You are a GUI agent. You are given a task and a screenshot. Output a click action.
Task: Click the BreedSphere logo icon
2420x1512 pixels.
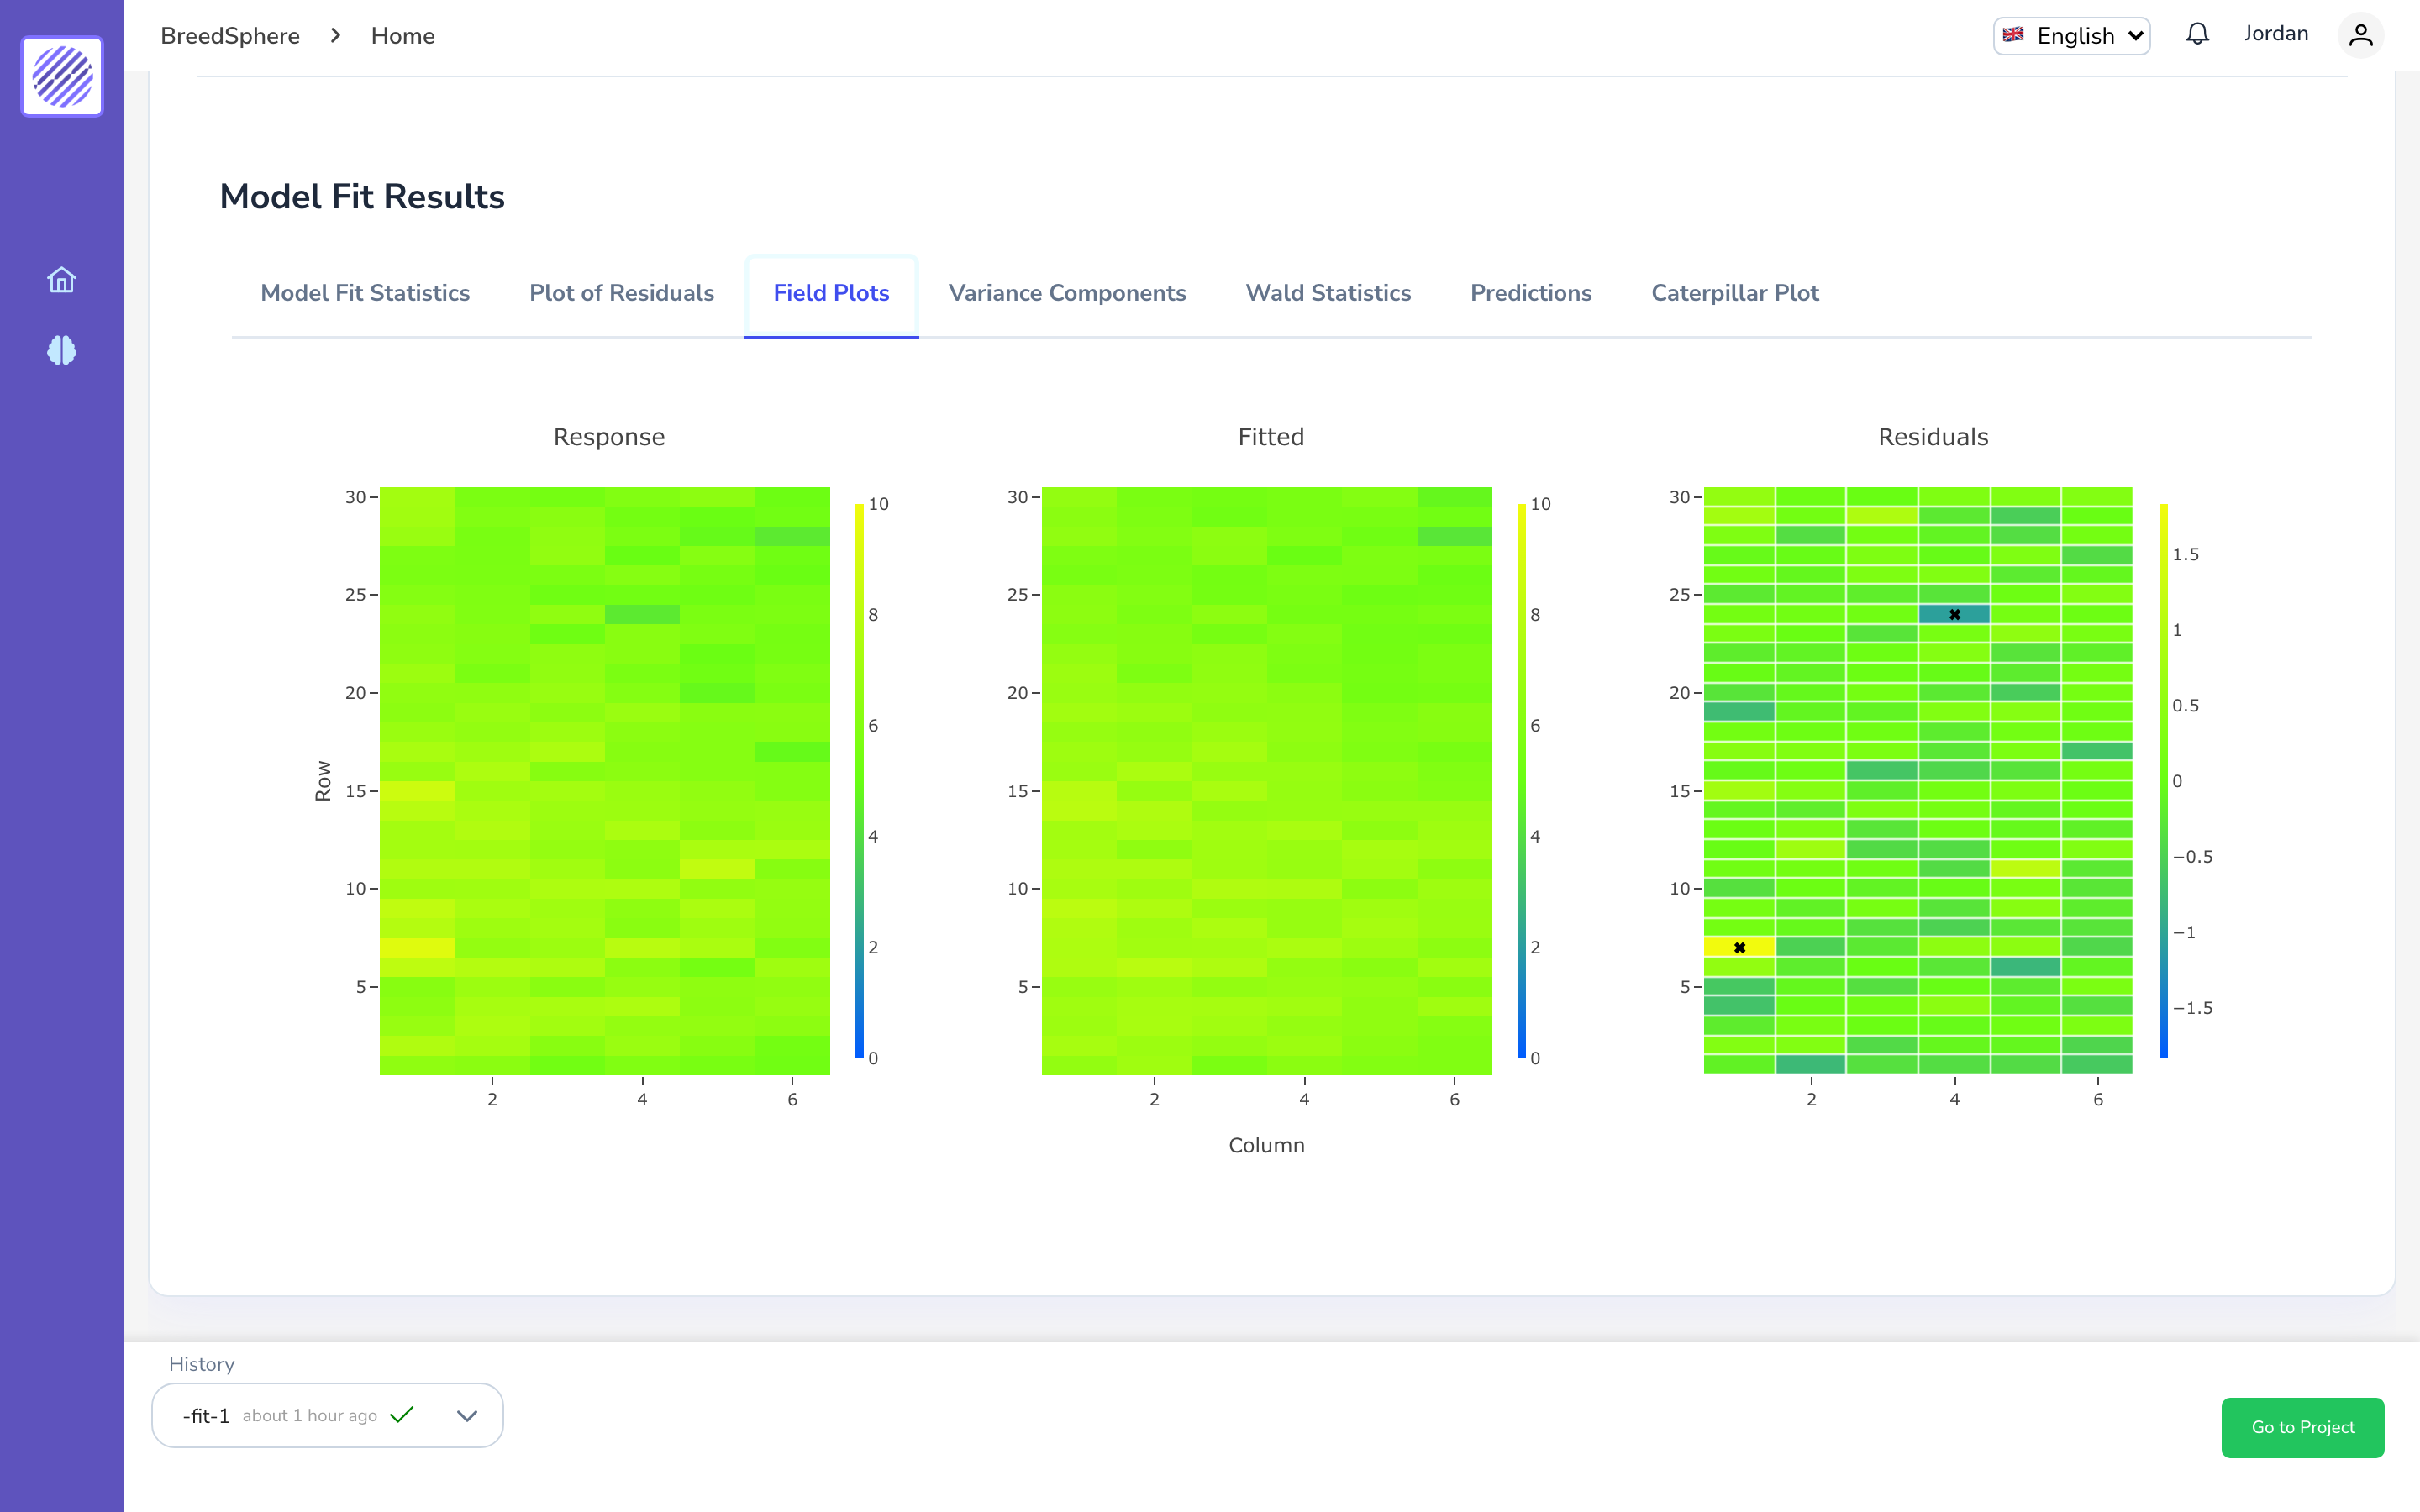pos(62,76)
